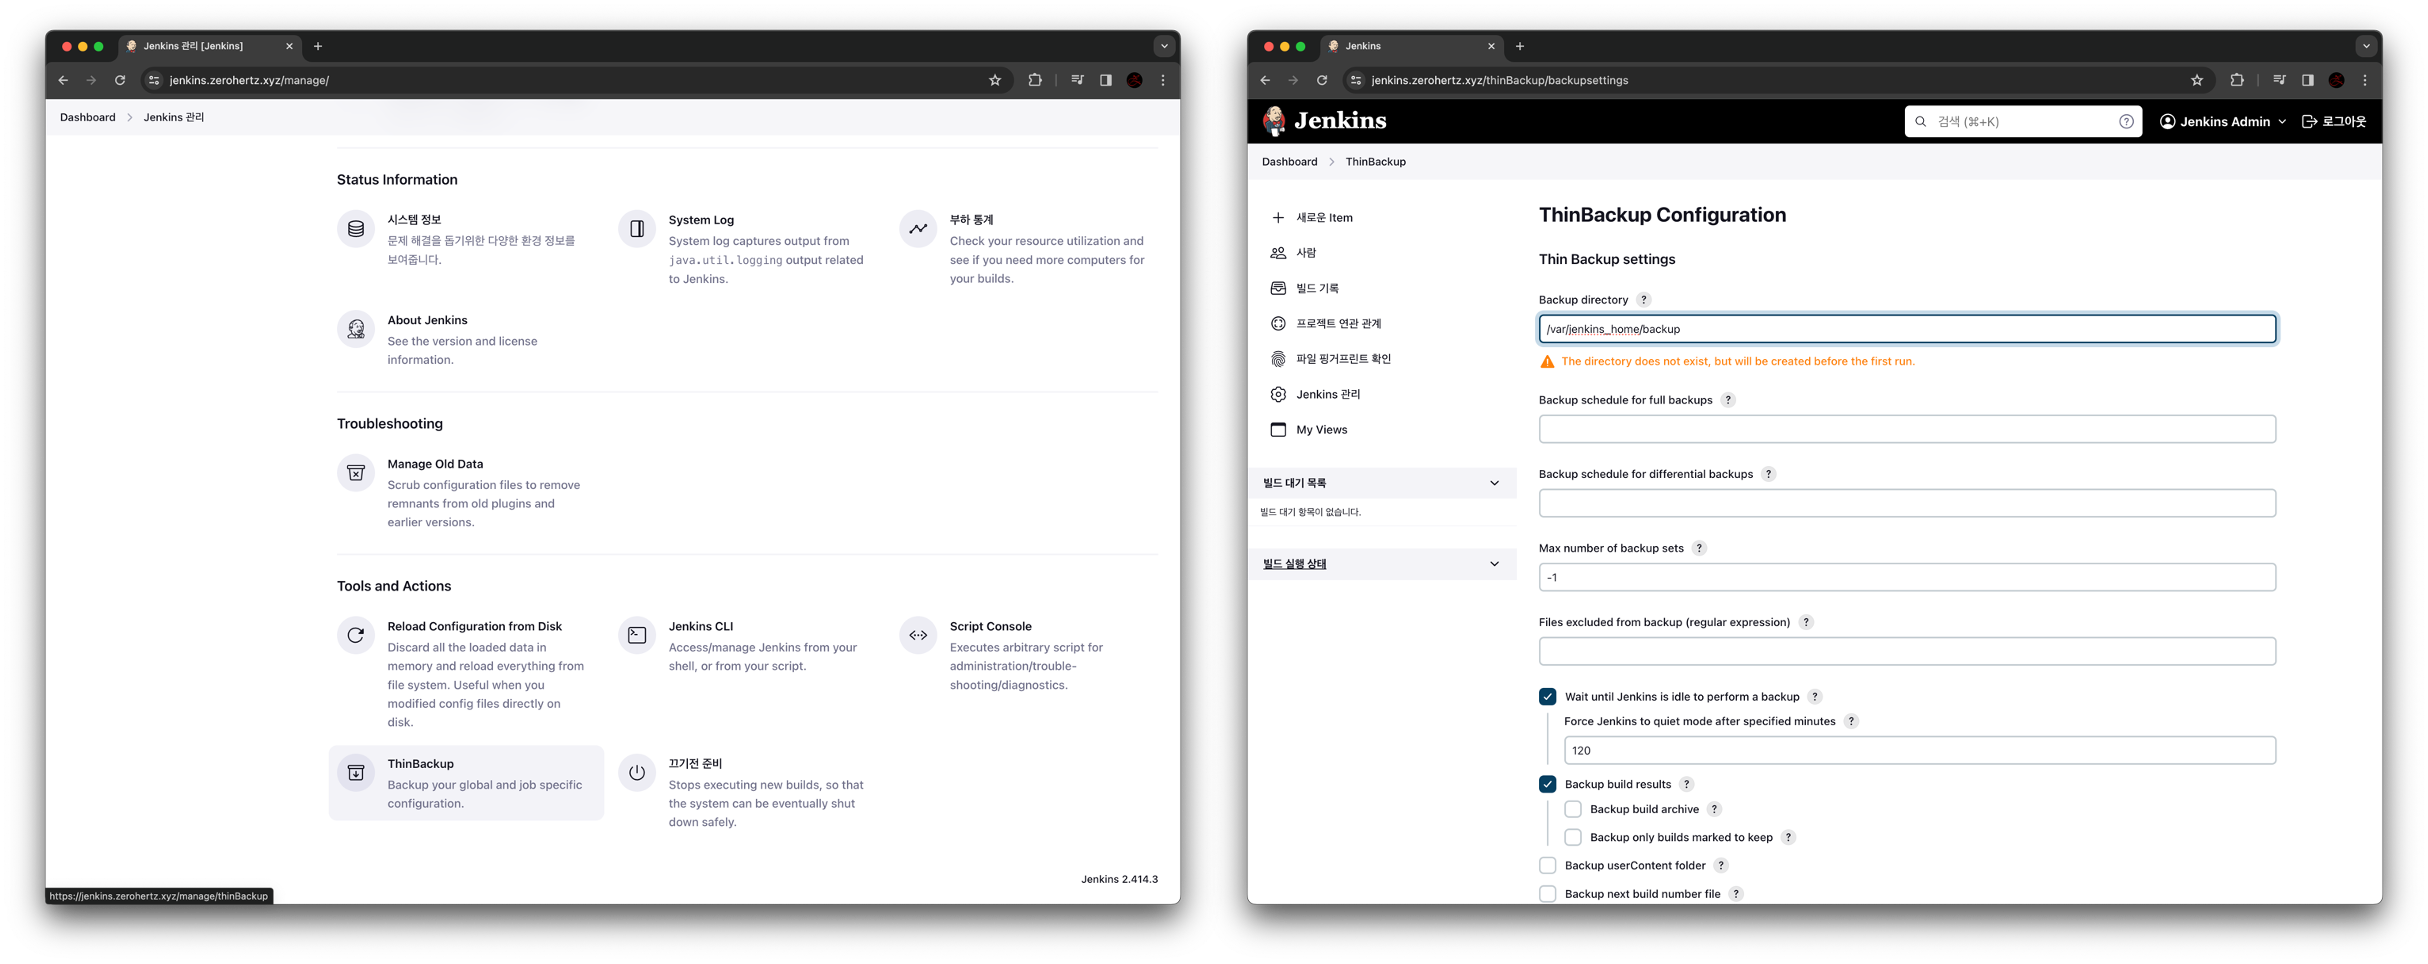The image size is (2428, 964).
Task: Click the My Views window icon
Action: pos(1278,429)
